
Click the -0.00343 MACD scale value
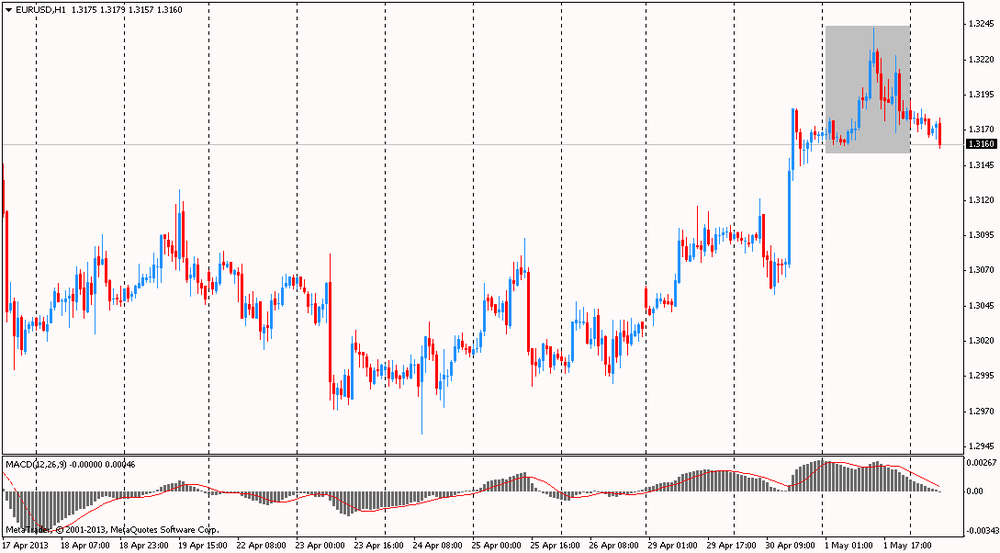[981, 531]
